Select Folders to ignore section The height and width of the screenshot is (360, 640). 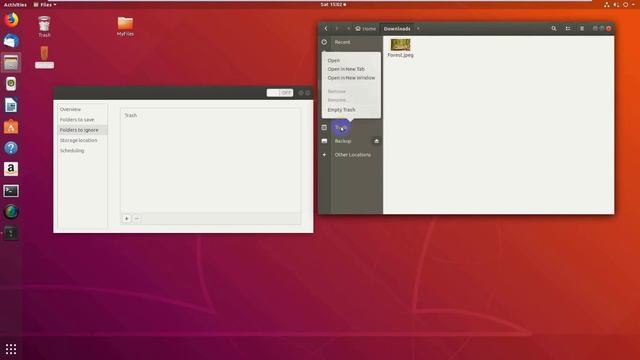coord(82,130)
